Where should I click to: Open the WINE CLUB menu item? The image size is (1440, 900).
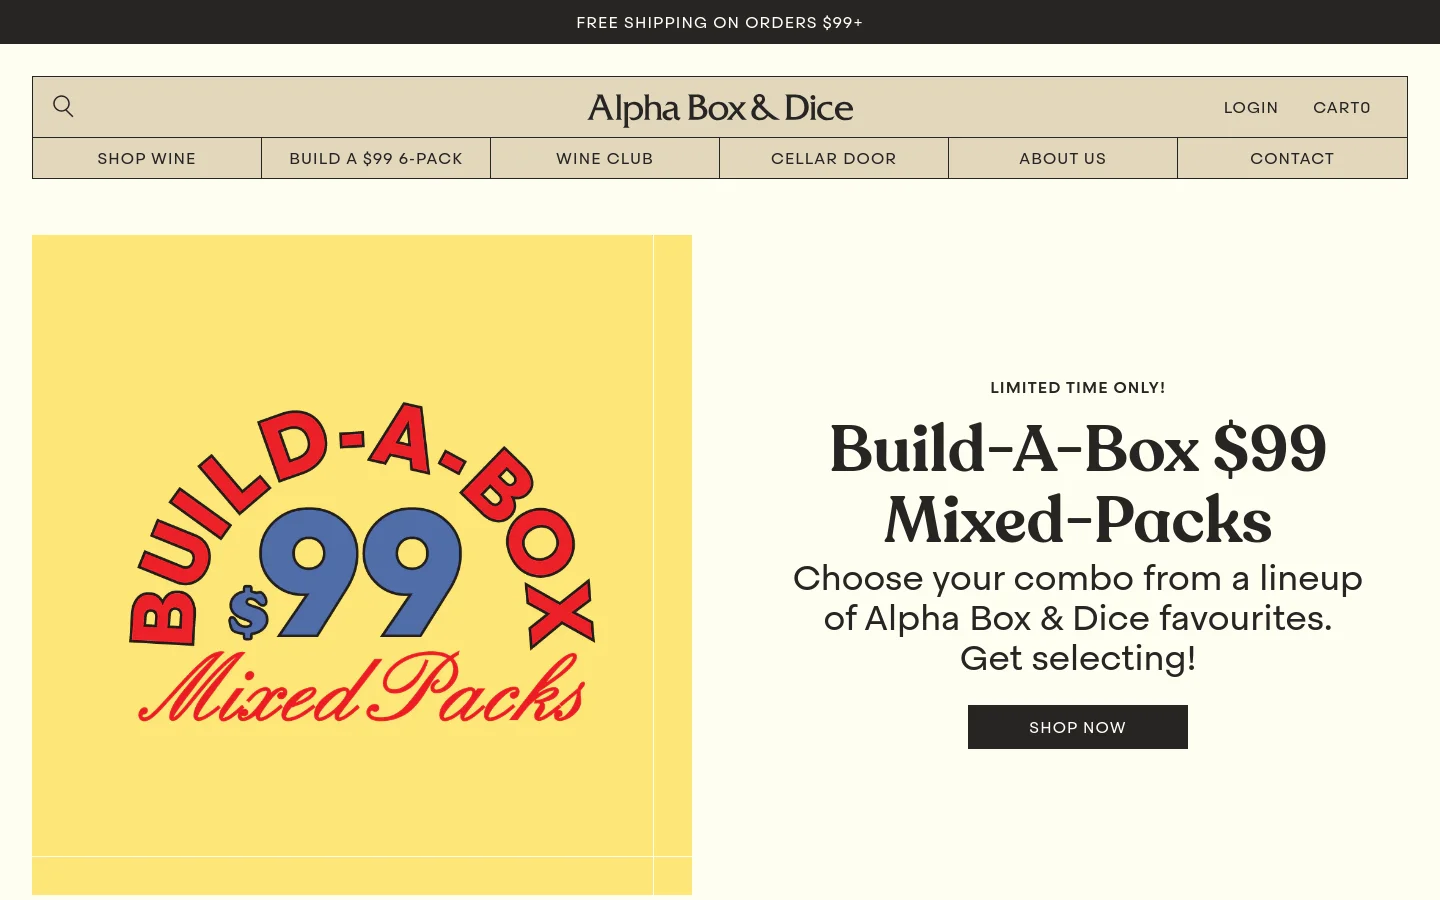pyautogui.click(x=605, y=158)
